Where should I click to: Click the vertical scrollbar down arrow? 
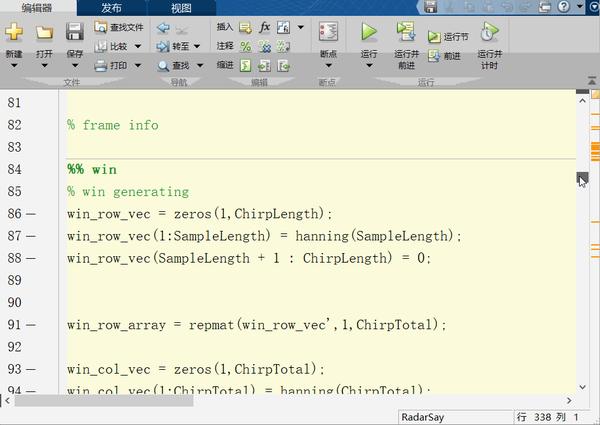582,387
